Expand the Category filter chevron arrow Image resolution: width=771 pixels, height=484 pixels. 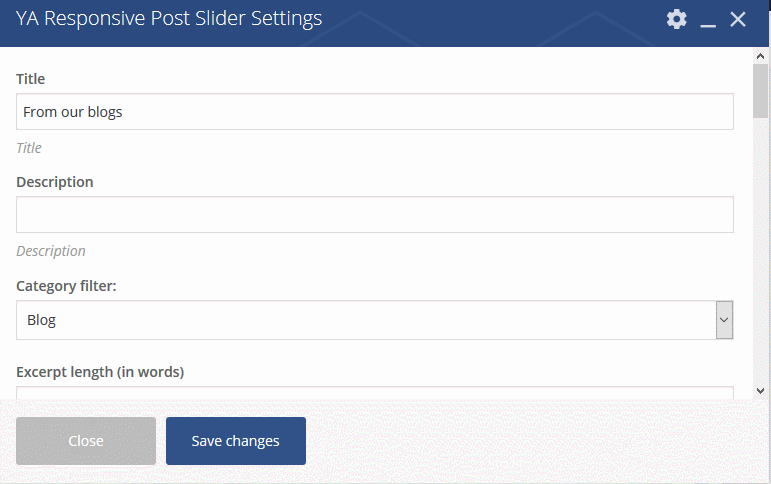[x=724, y=320]
